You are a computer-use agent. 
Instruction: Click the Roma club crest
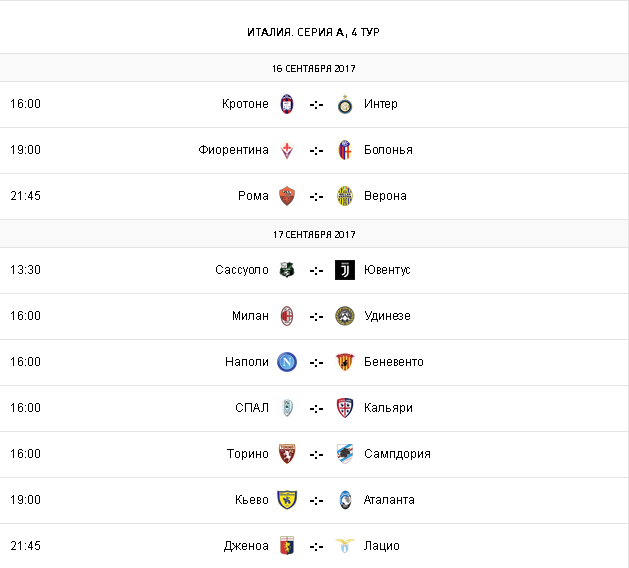click(287, 196)
